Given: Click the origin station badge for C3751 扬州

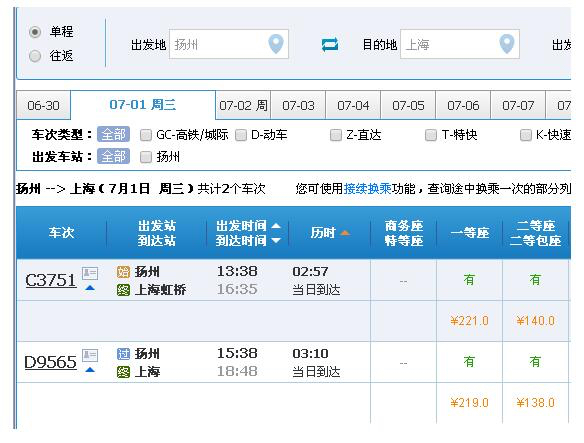Looking at the screenshot, I should [123, 272].
